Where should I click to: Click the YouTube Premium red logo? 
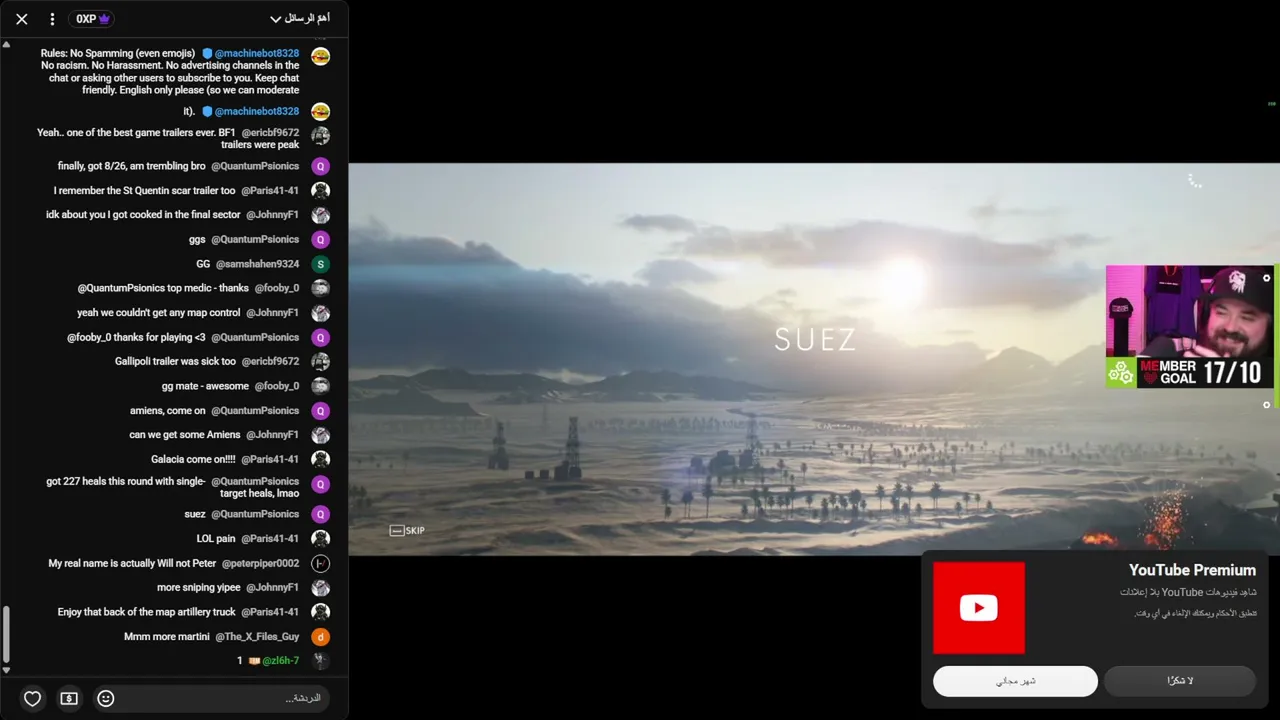pos(979,608)
